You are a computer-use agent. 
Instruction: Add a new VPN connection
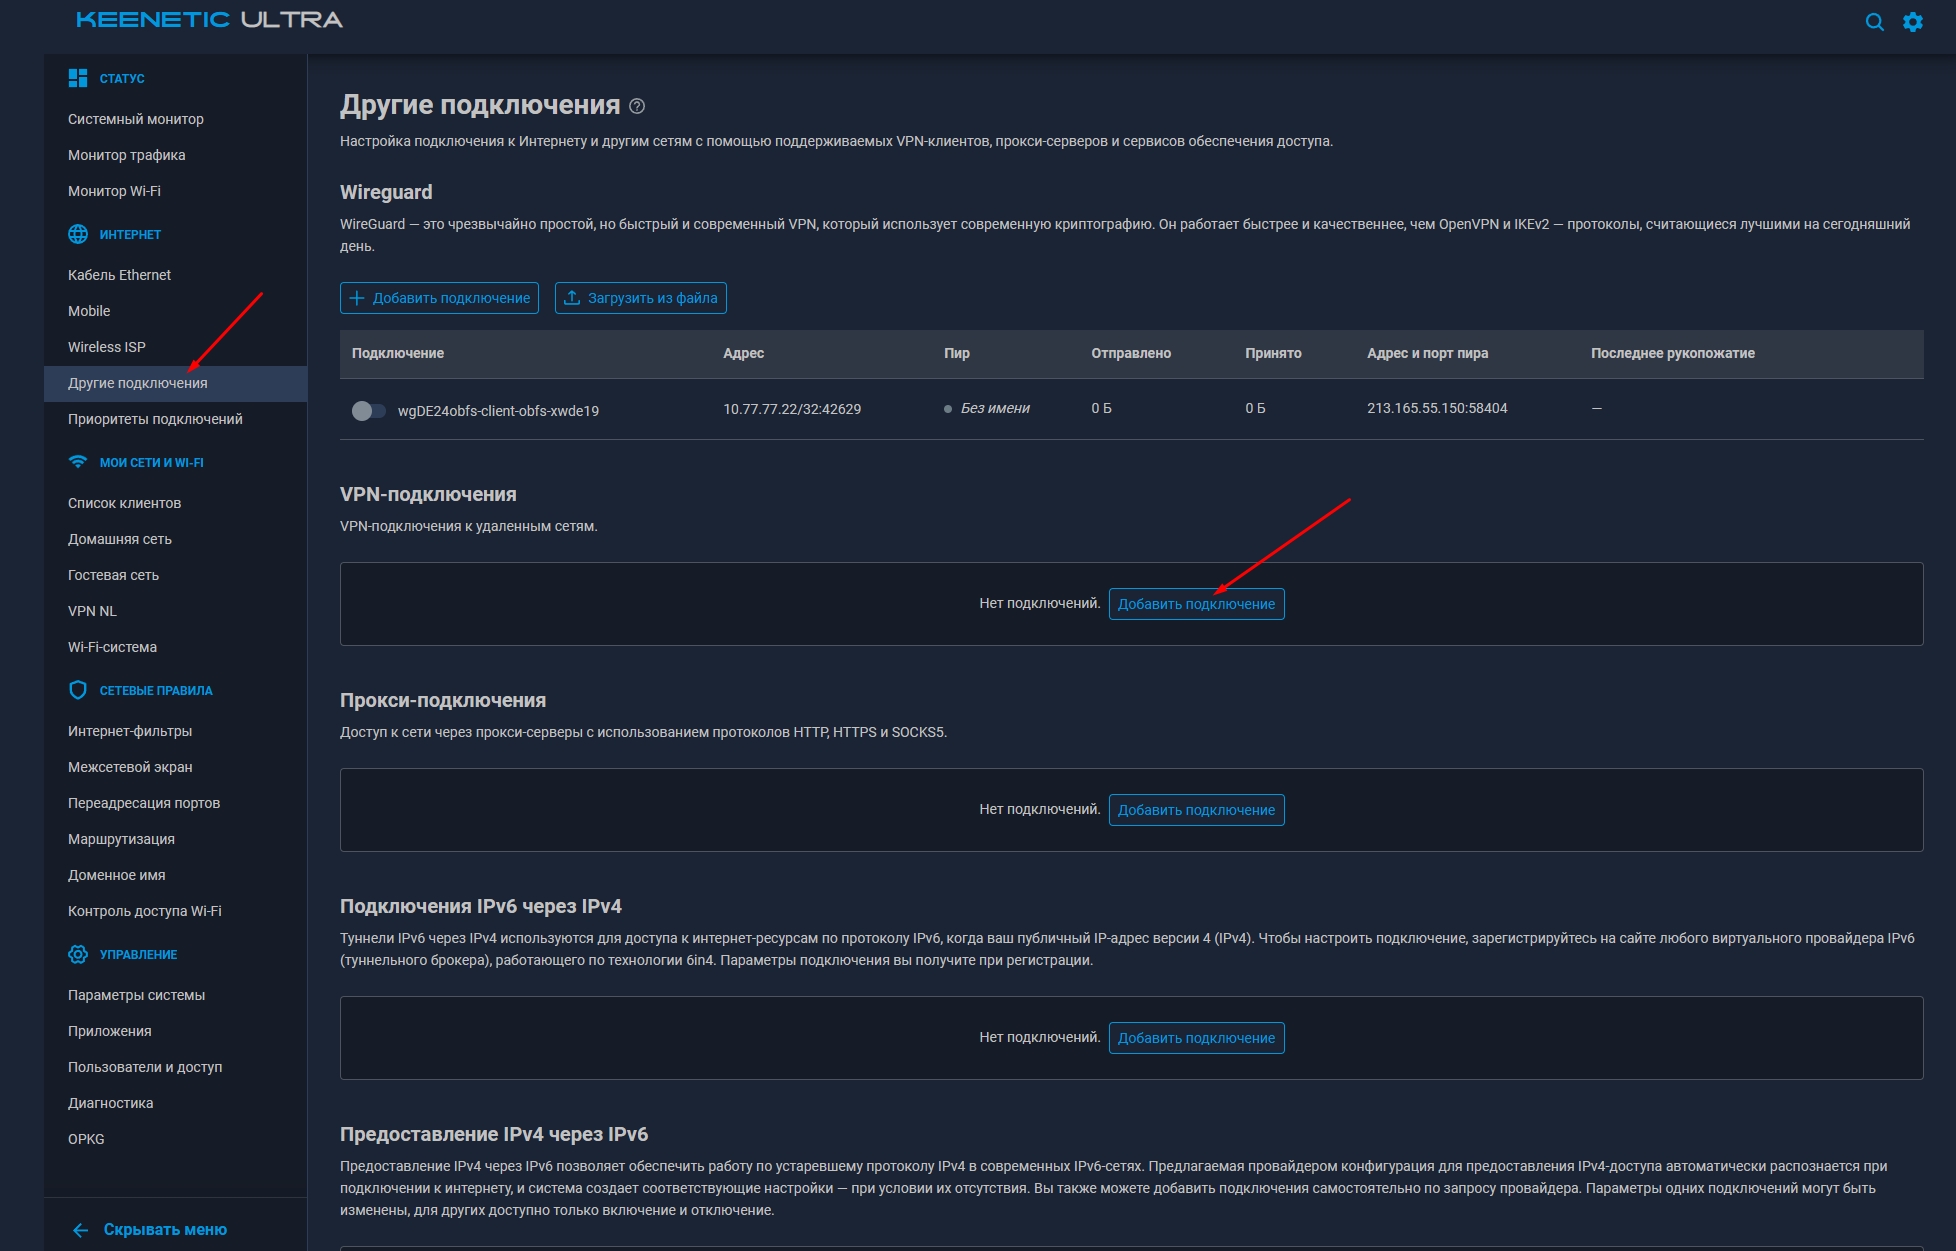pos(1196,604)
